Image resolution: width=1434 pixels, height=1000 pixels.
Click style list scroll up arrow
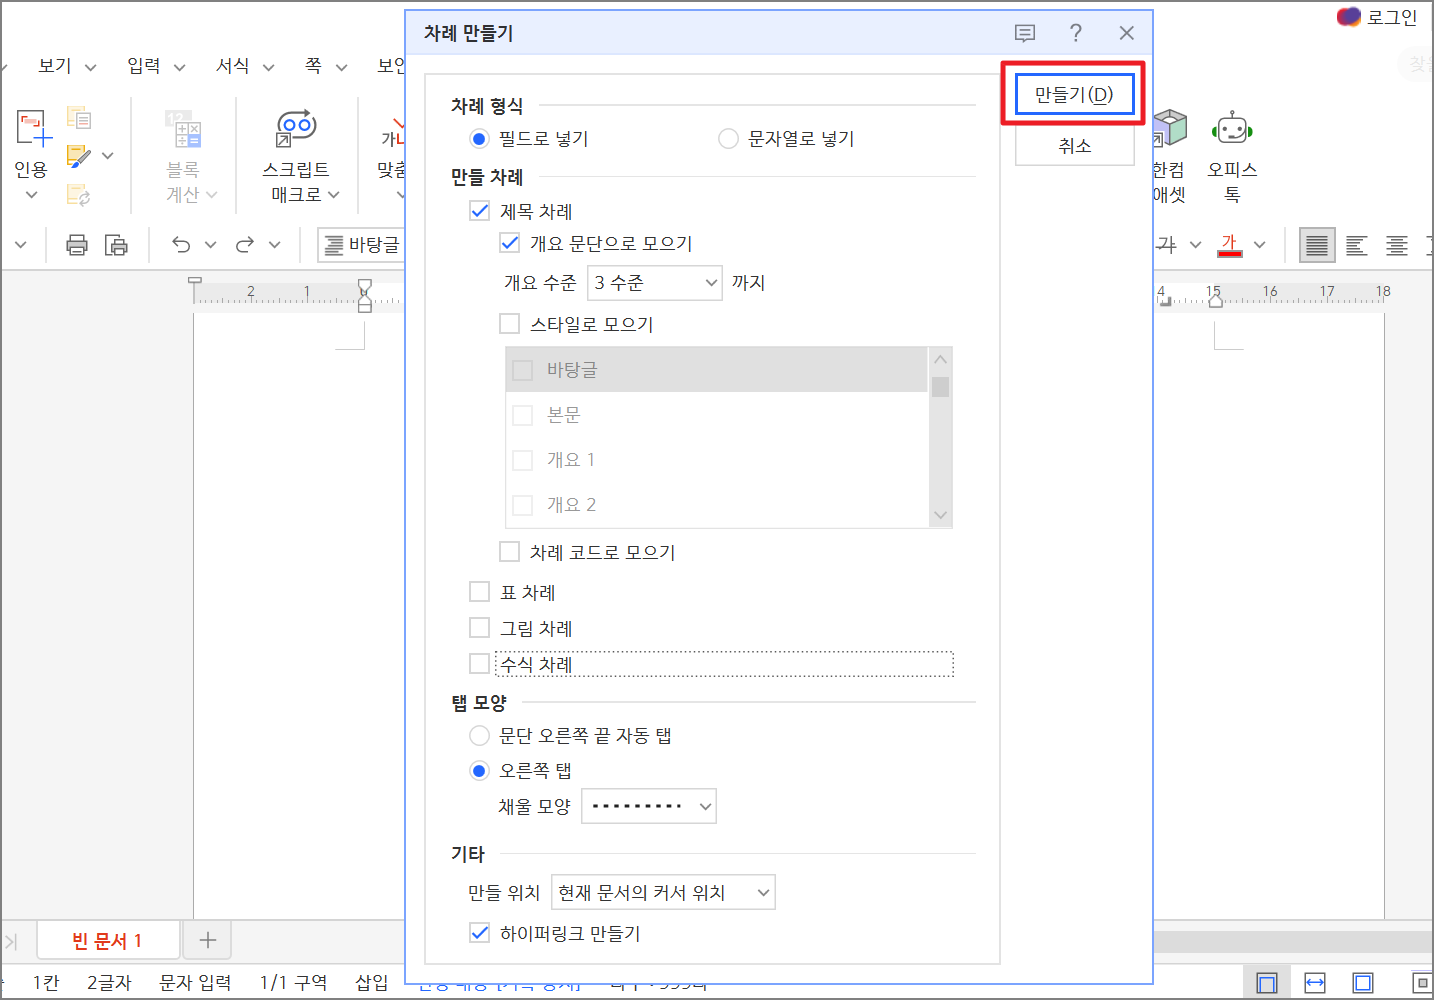click(940, 359)
